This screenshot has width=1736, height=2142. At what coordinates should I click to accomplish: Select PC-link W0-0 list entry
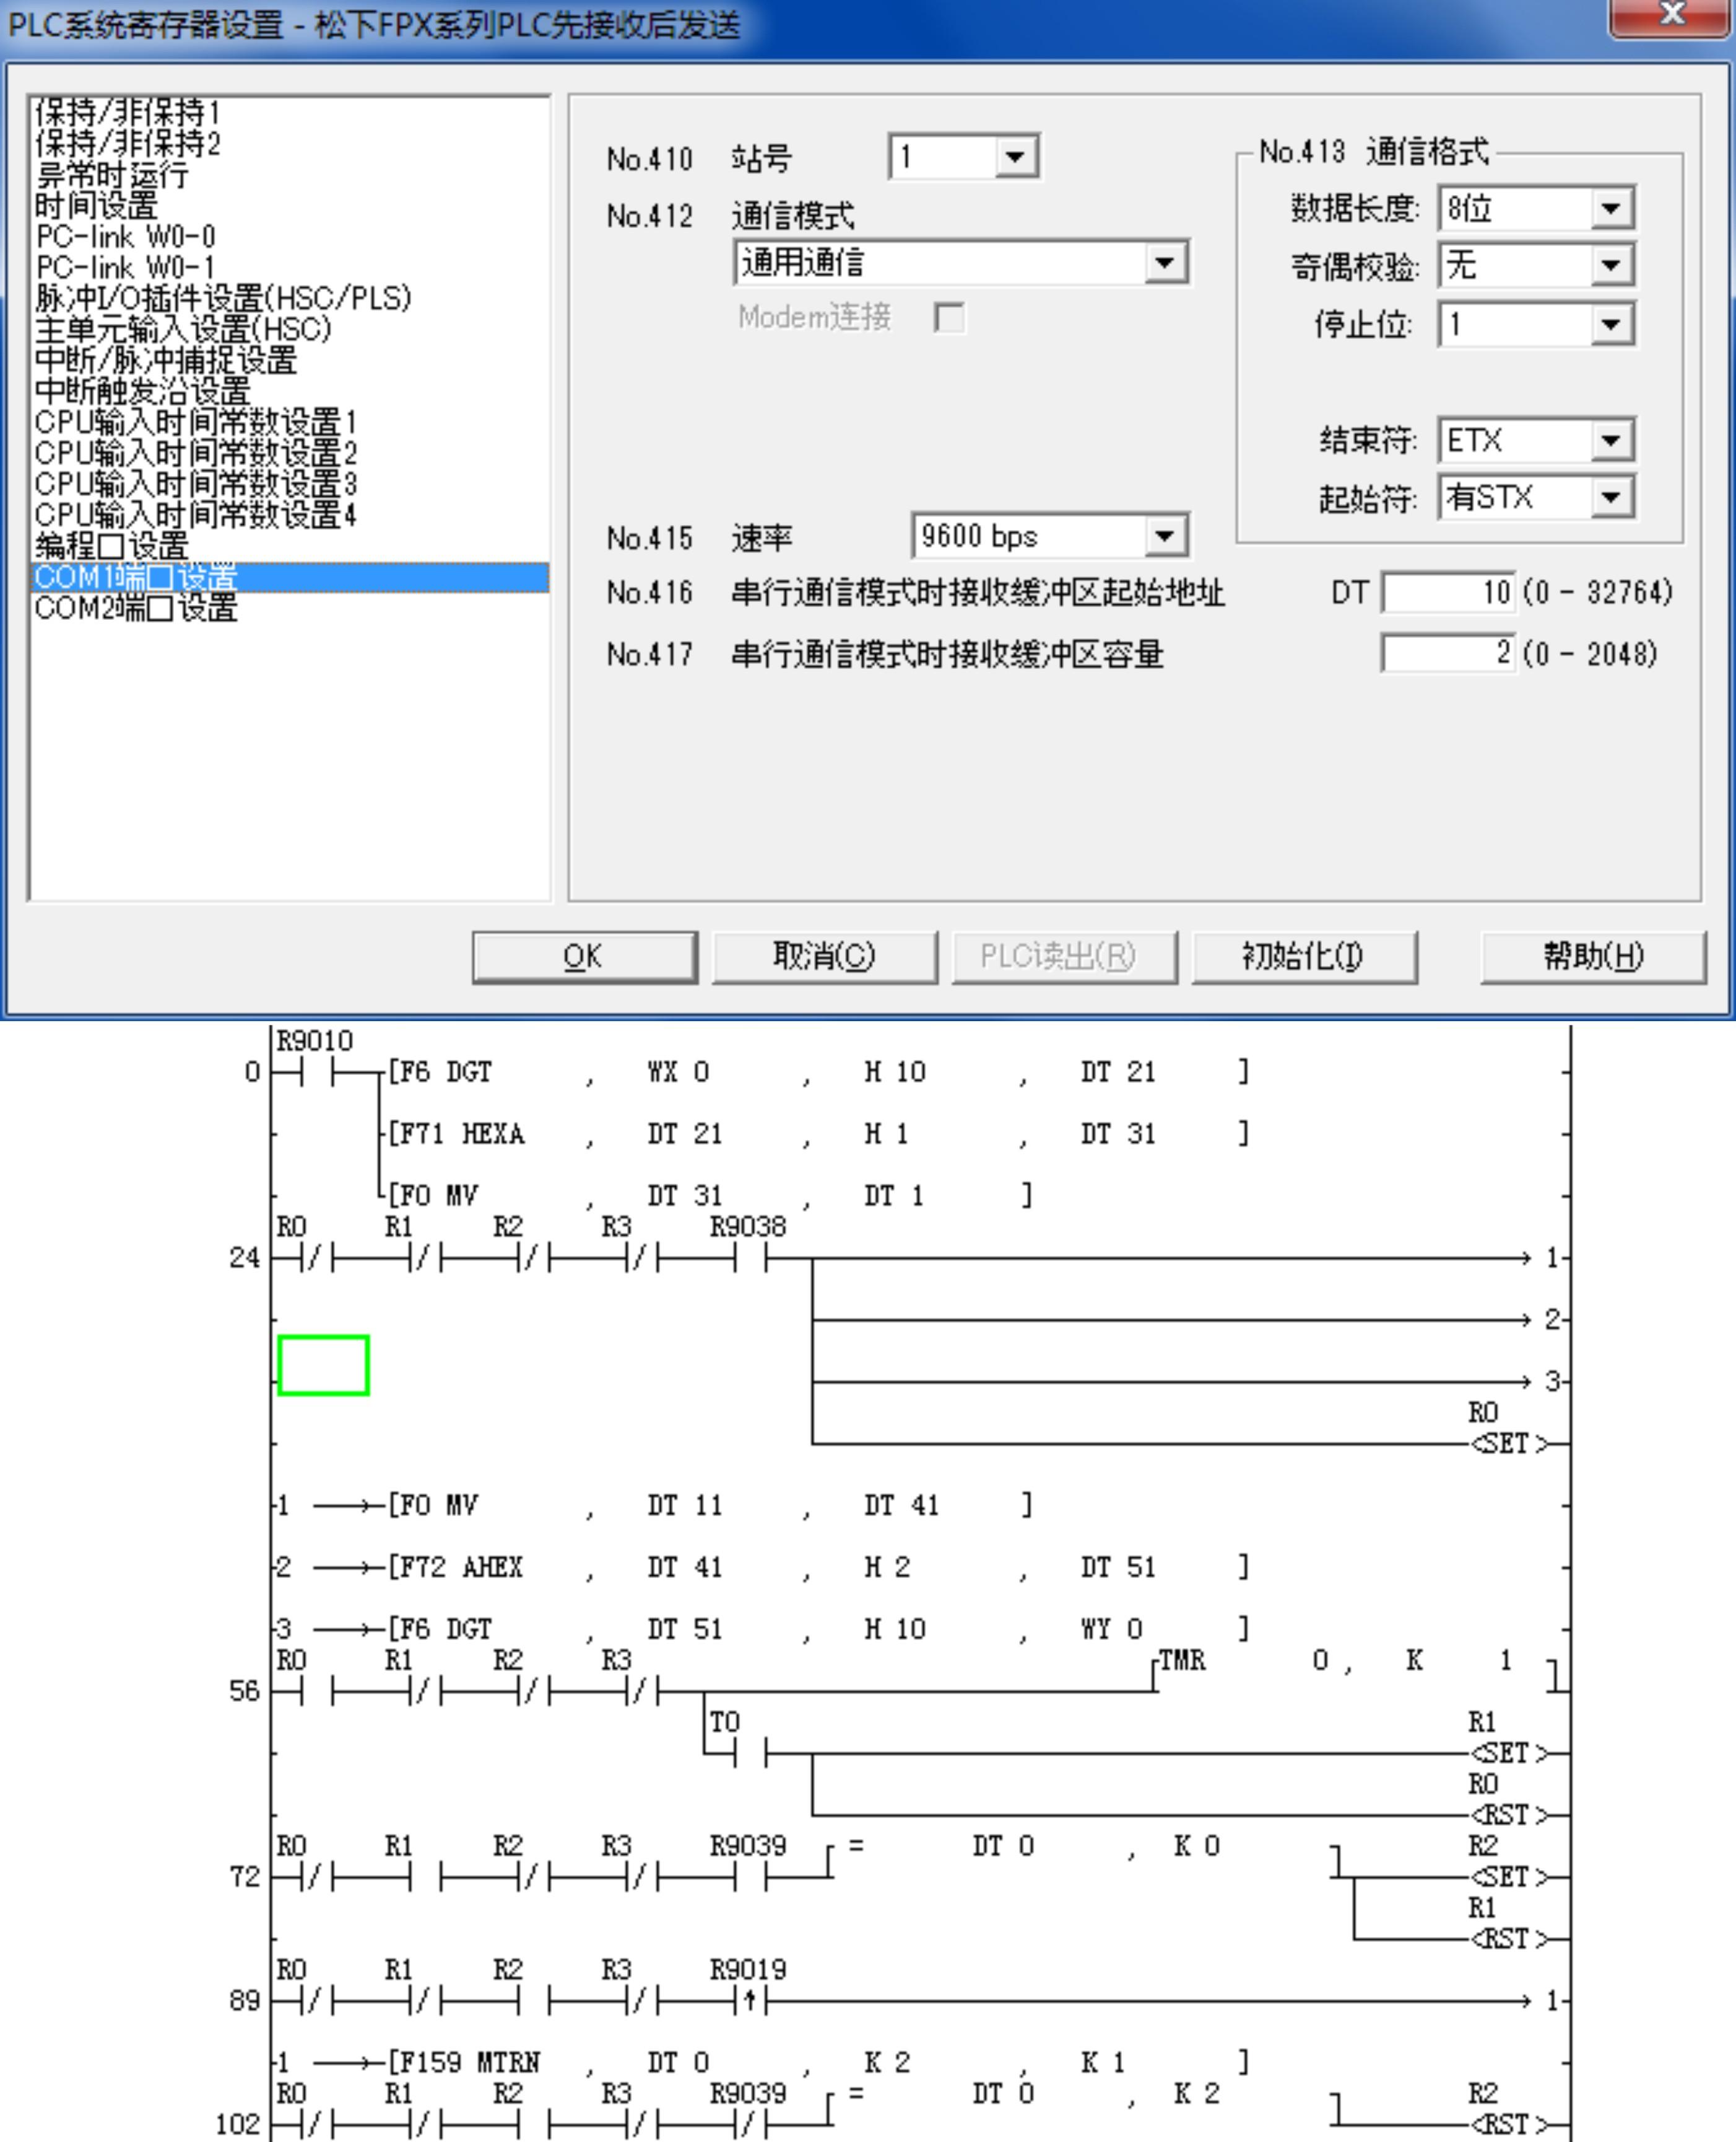click(x=125, y=237)
